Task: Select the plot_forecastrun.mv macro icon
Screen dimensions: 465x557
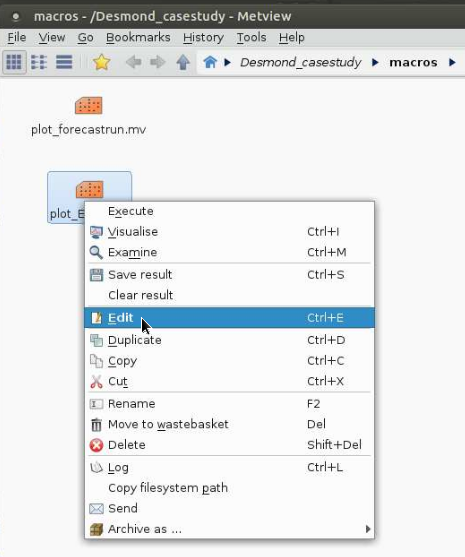Action: 88,106
